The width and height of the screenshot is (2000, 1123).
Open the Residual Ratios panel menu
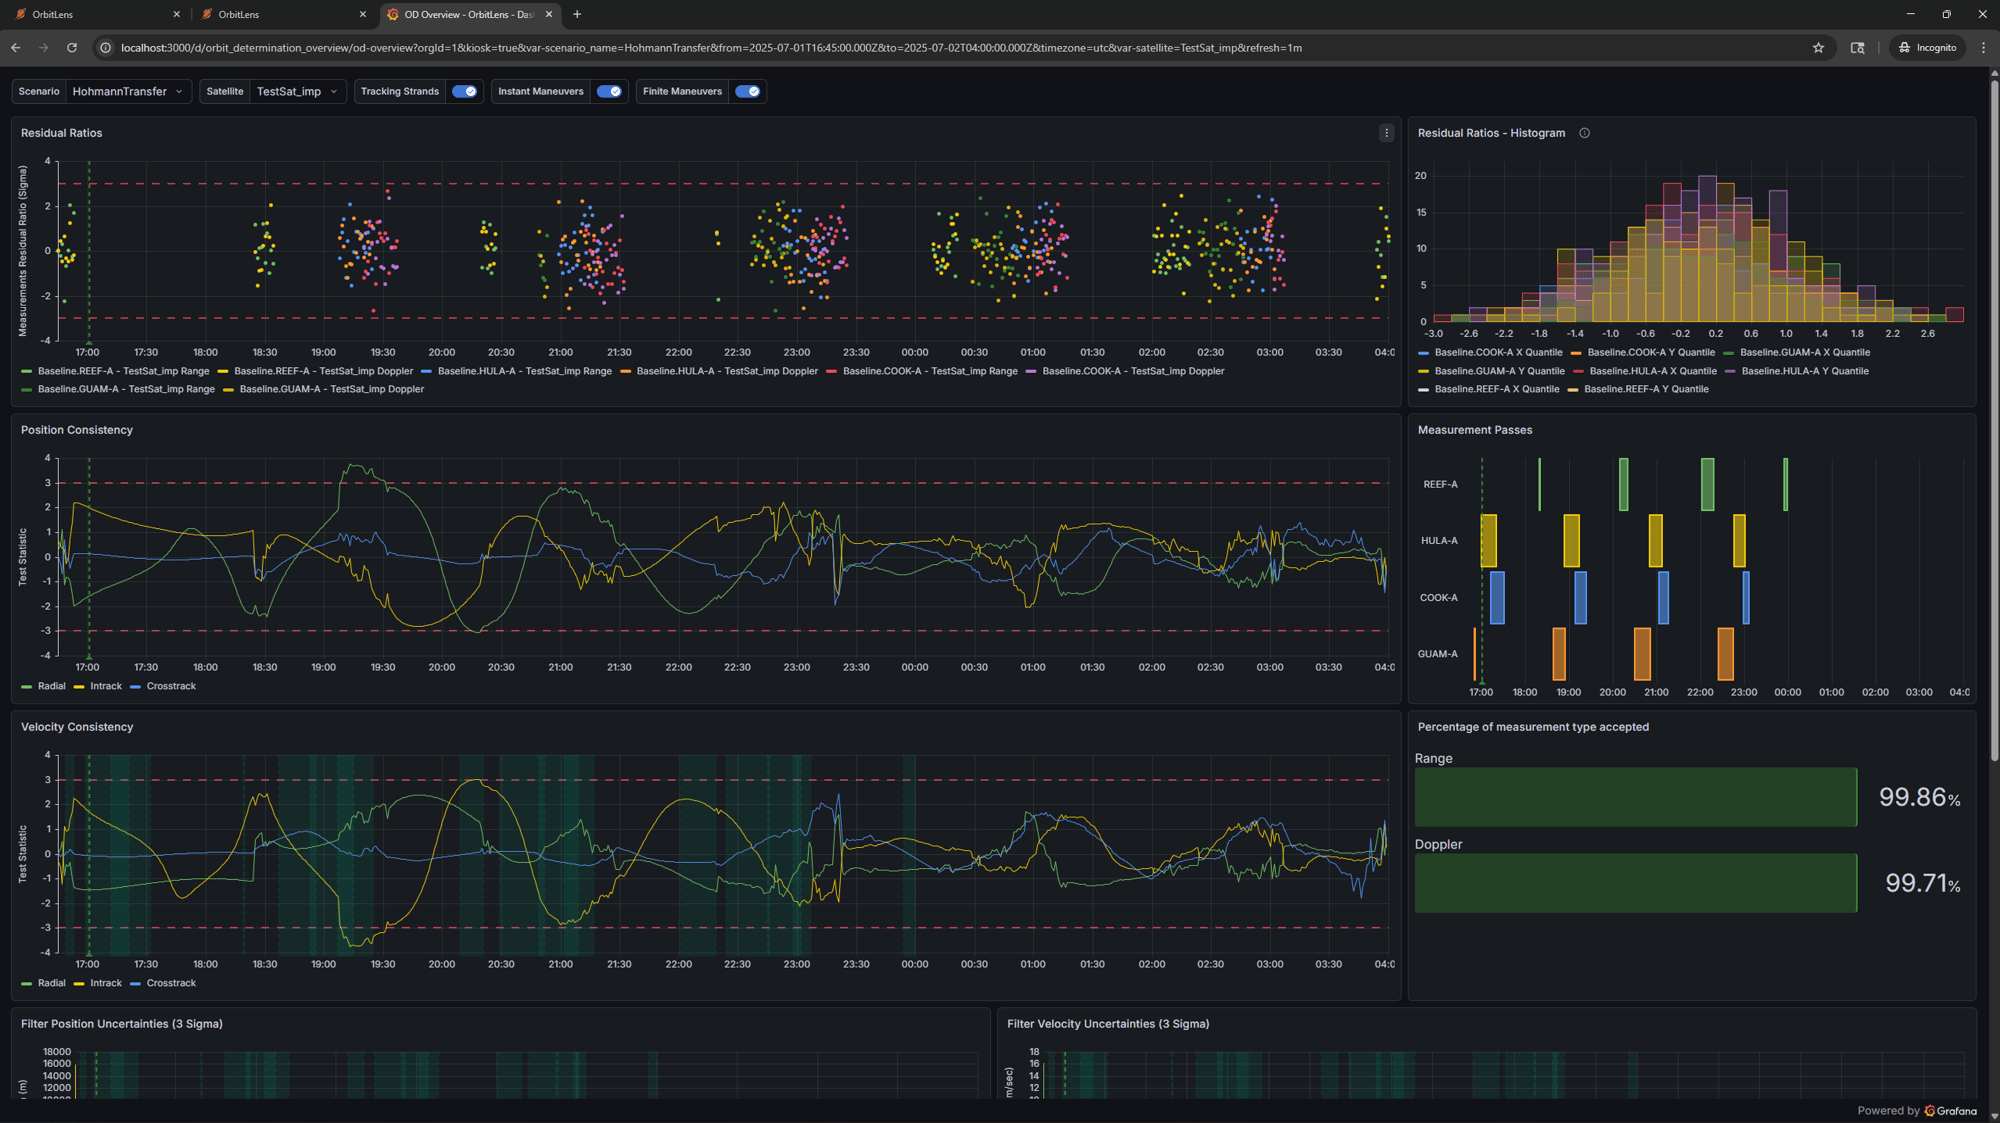click(x=1386, y=133)
